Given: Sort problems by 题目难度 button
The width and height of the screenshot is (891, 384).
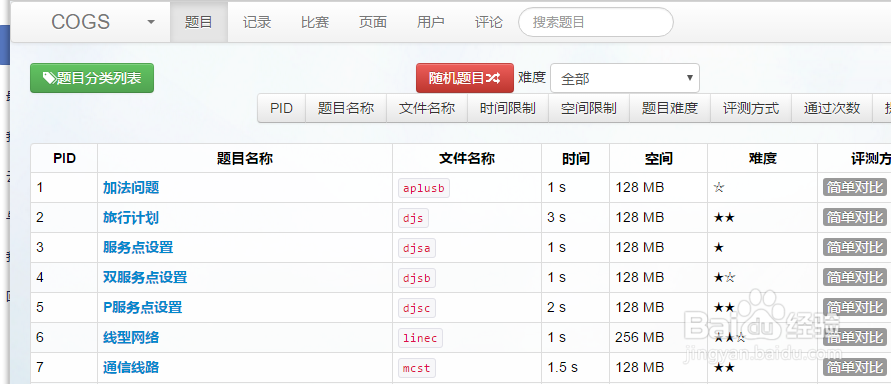Looking at the screenshot, I should point(670,108).
